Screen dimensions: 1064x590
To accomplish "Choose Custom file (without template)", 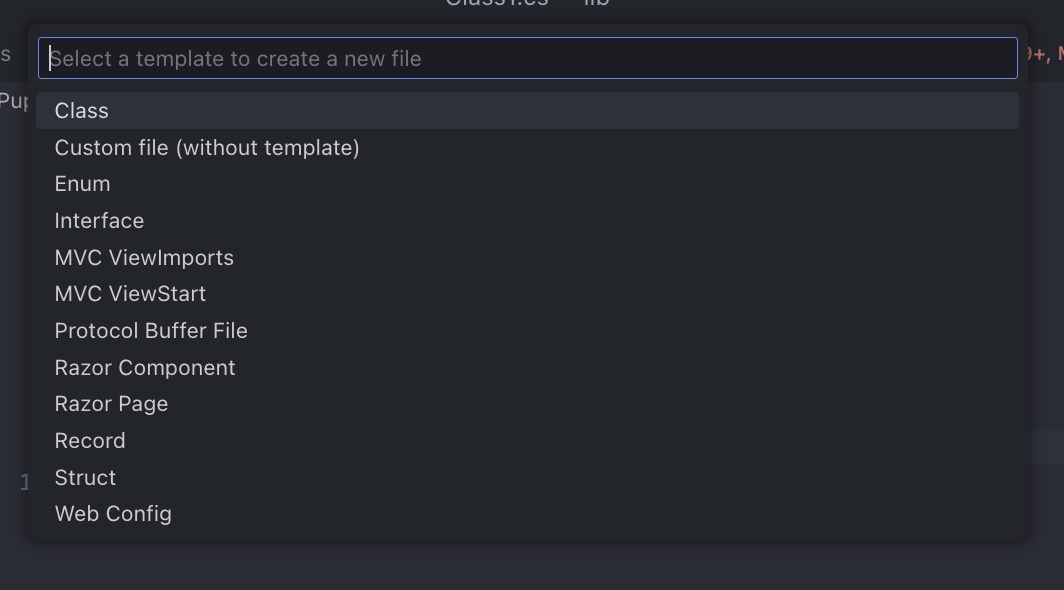I will point(207,147).
